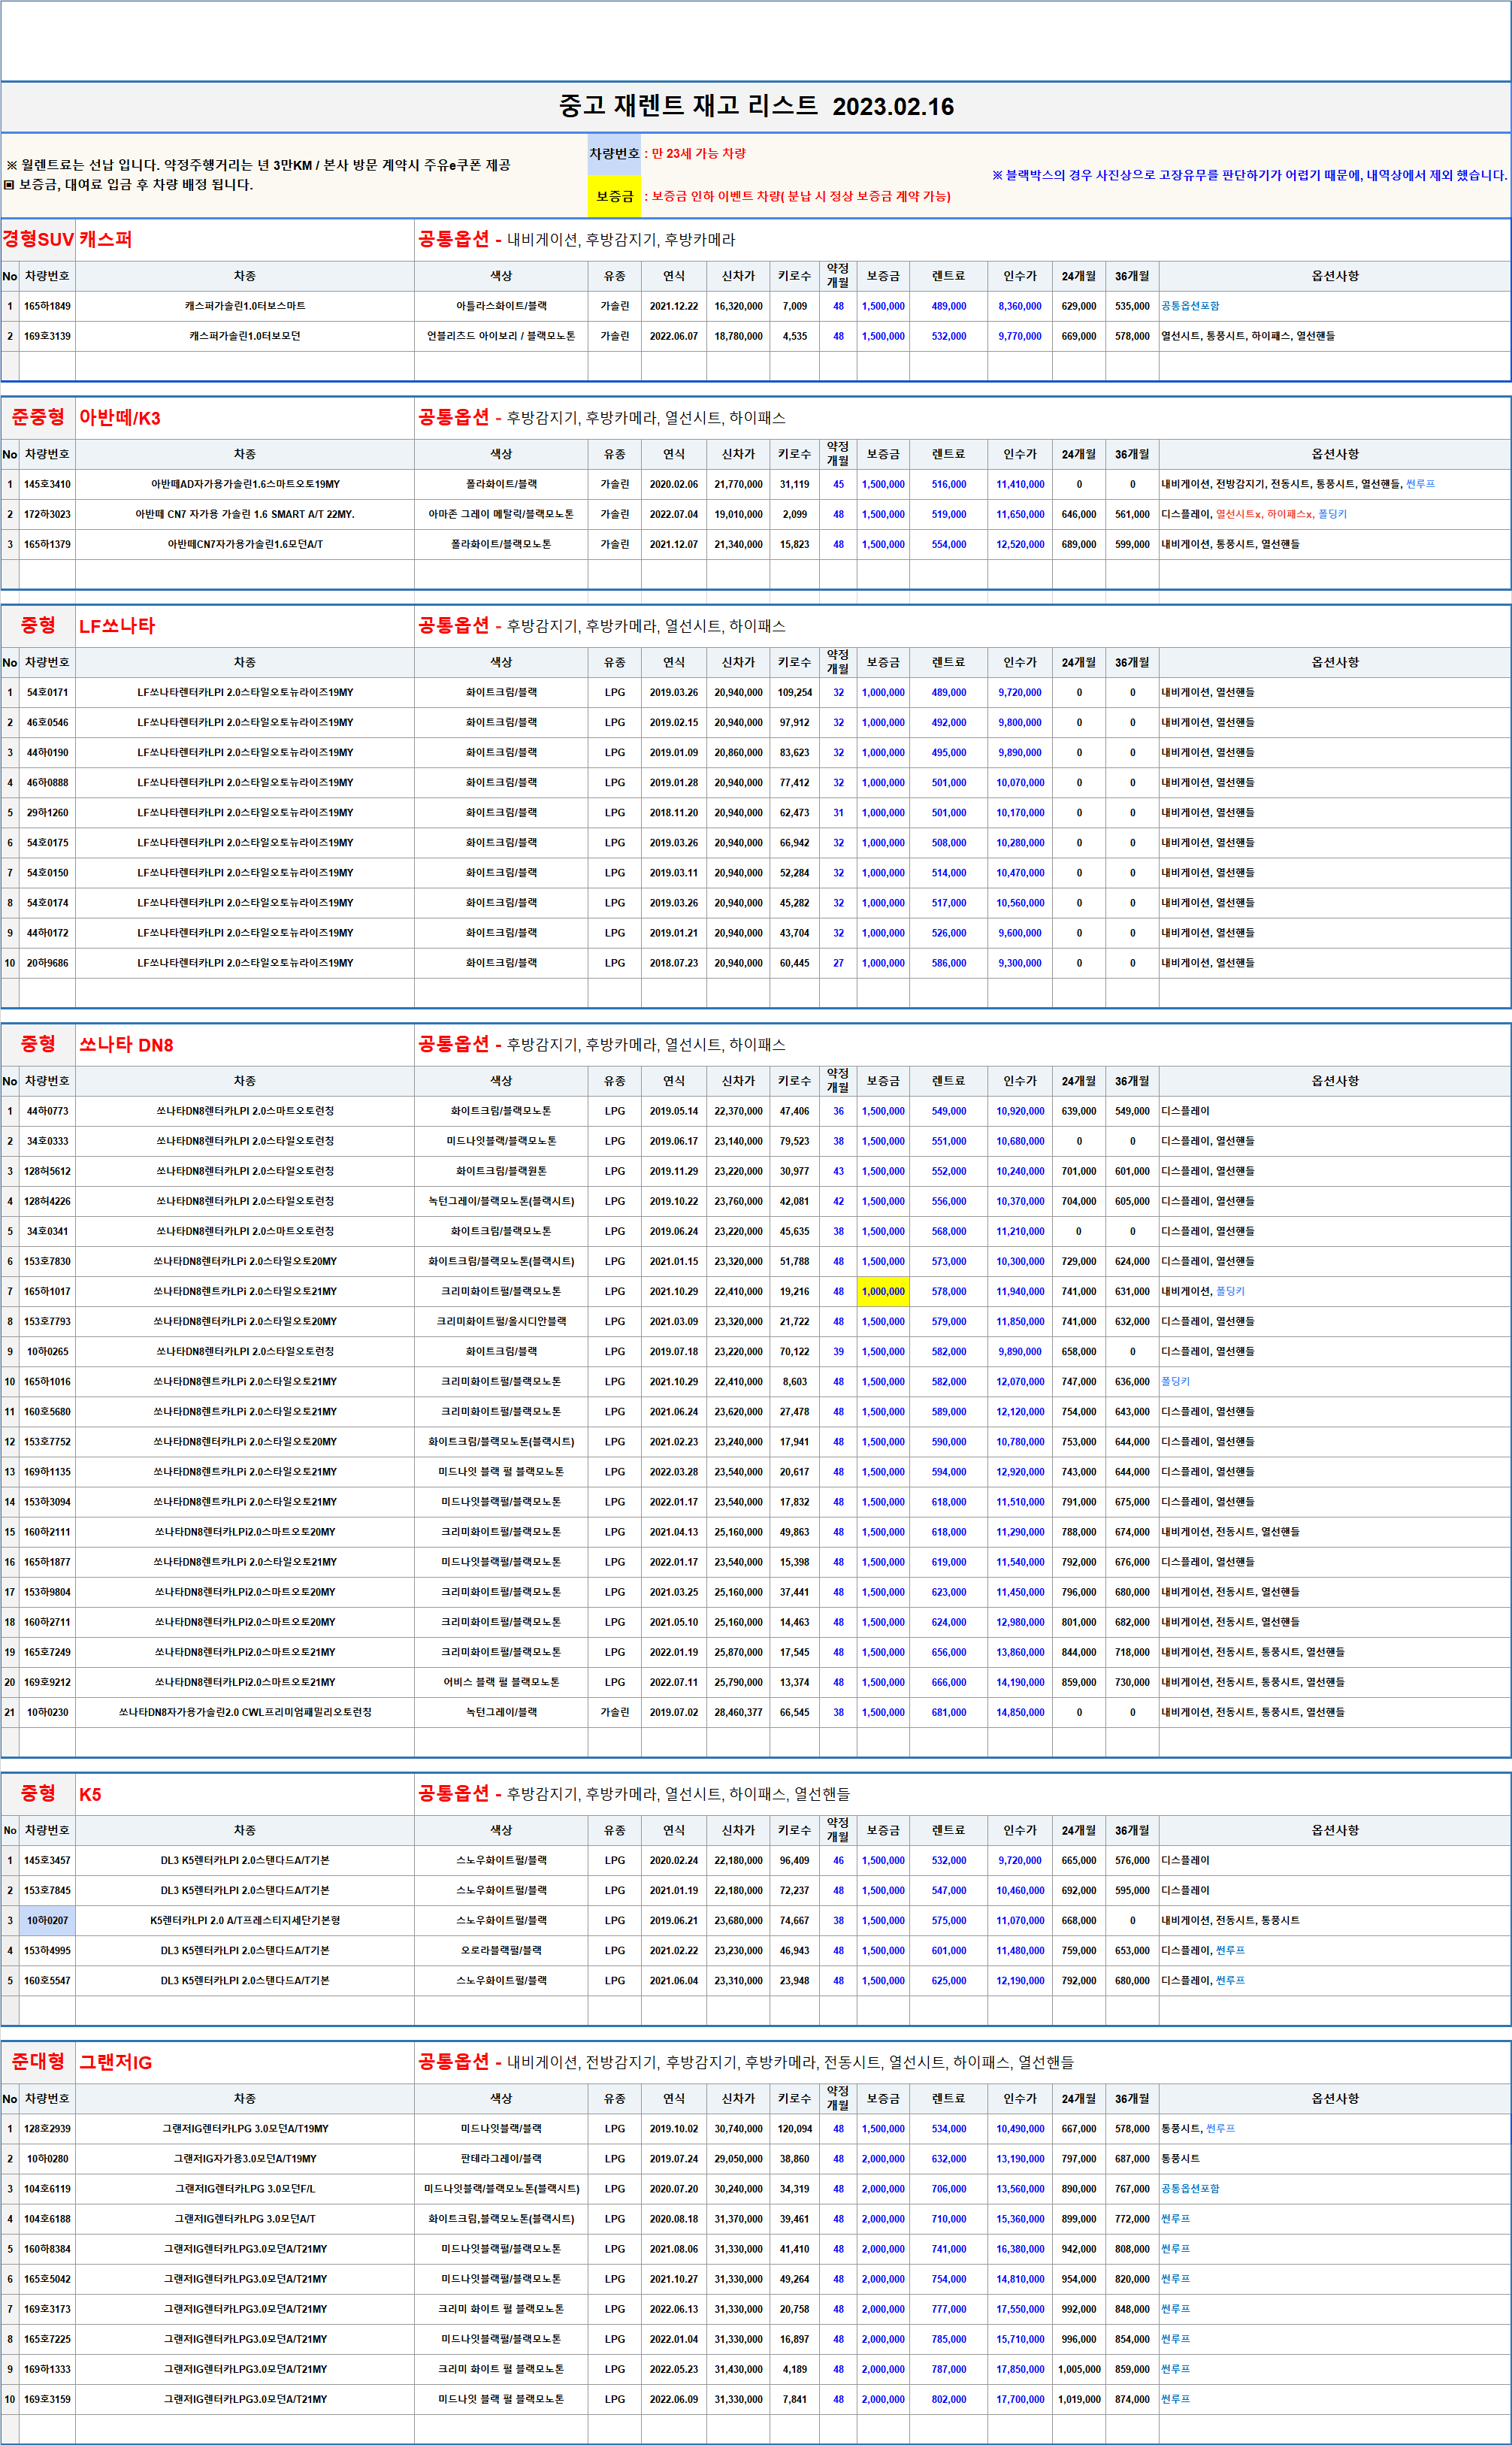The image size is (1512, 2445).
Task: Select date cell 2018.07.23
Action: pos(674,962)
